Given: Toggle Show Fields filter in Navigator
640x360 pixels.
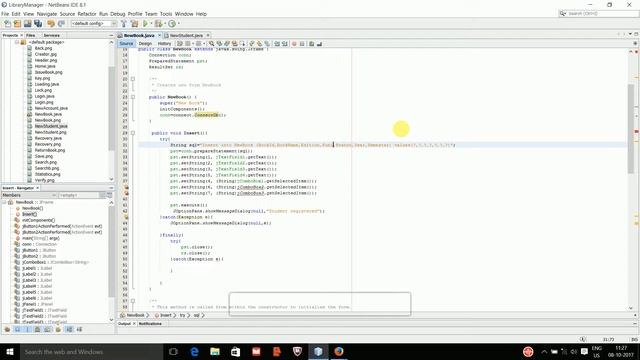Looking at the screenshot, I should point(18,329).
